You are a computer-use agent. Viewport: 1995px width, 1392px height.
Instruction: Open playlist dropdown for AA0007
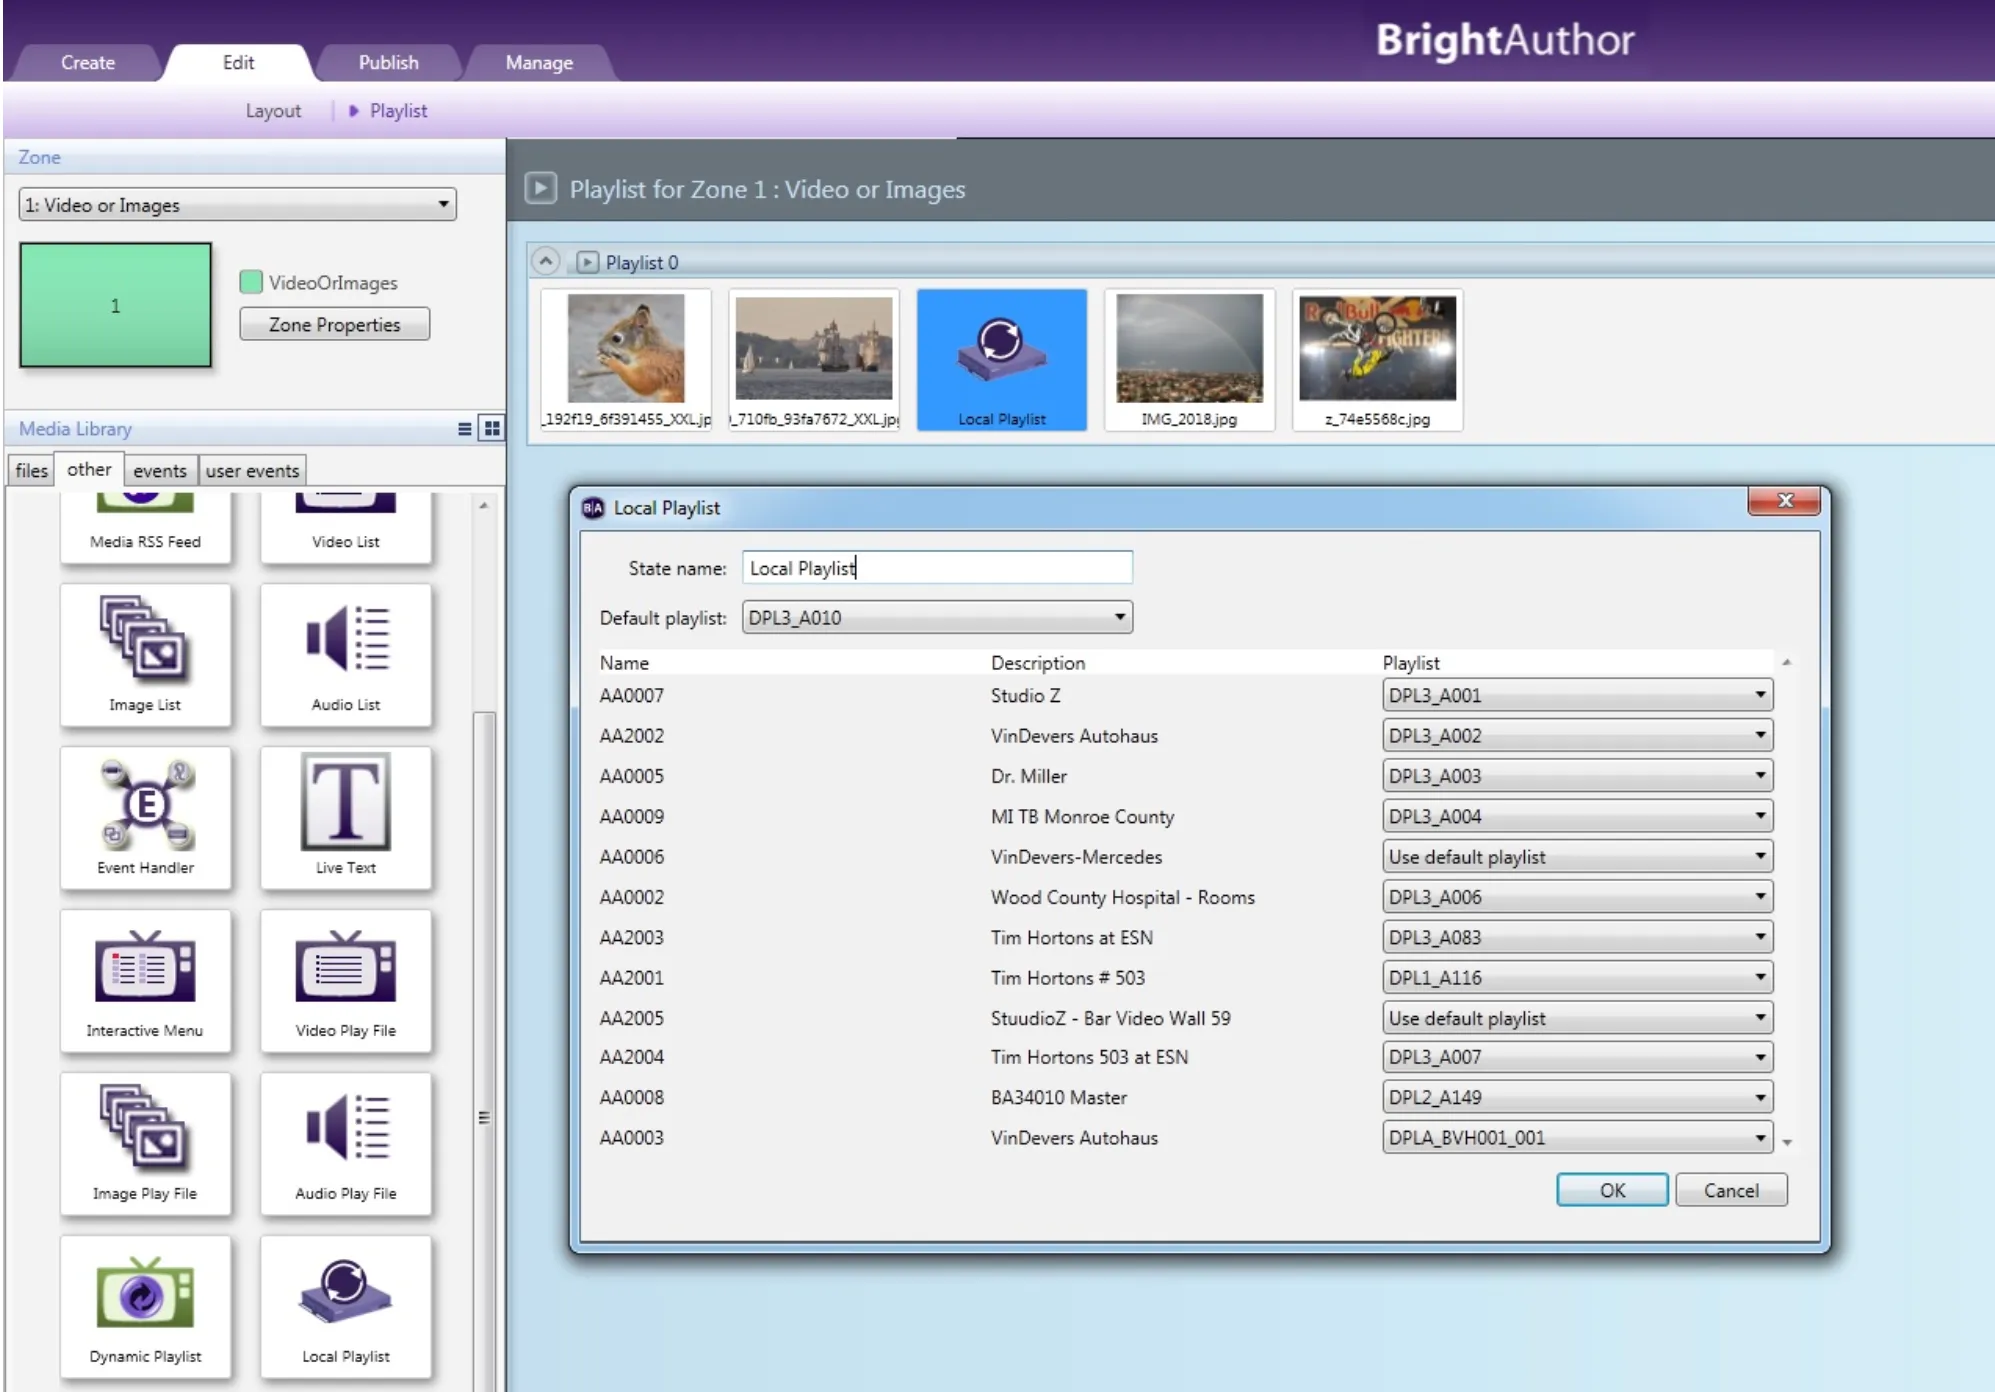pyautogui.click(x=1577, y=695)
